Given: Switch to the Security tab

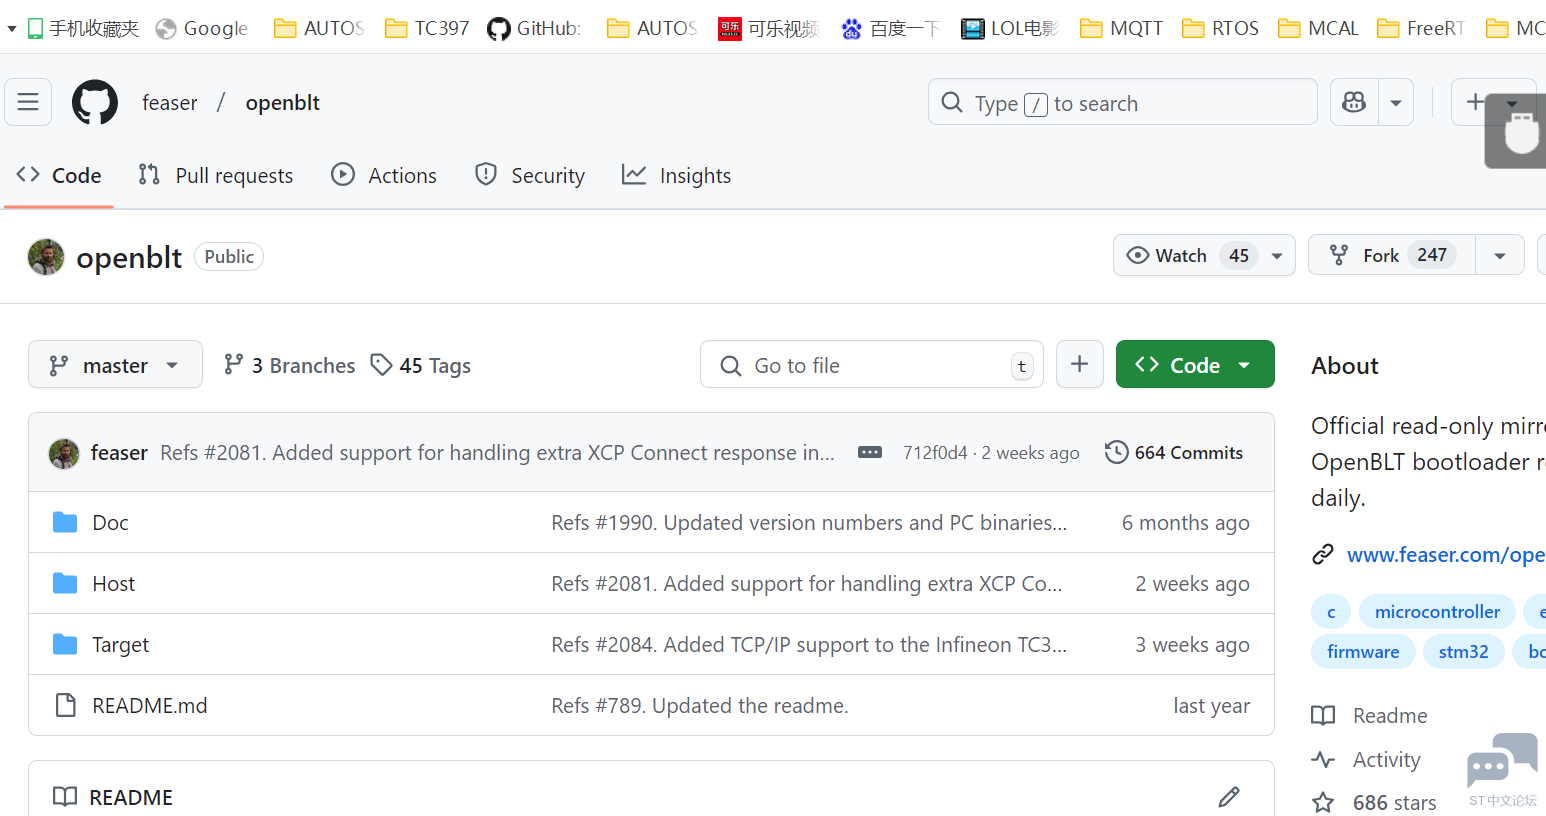Looking at the screenshot, I should [x=530, y=175].
